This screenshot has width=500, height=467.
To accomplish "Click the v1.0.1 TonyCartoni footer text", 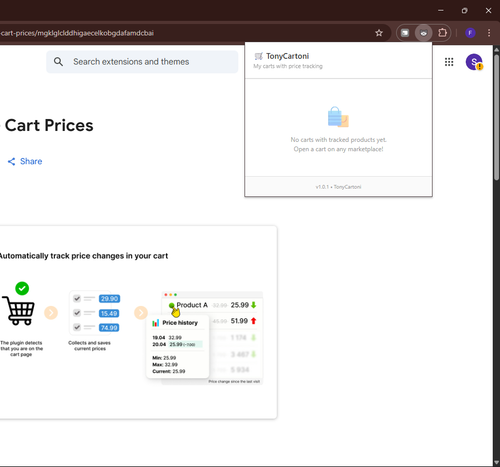I will coord(338,187).
